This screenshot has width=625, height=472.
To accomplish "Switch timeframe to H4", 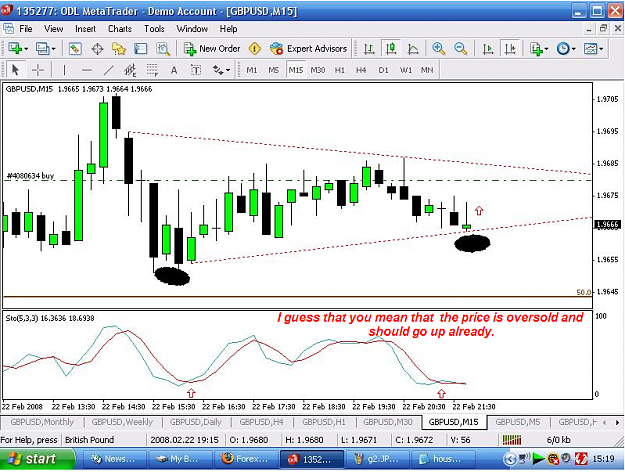I will click(x=361, y=70).
